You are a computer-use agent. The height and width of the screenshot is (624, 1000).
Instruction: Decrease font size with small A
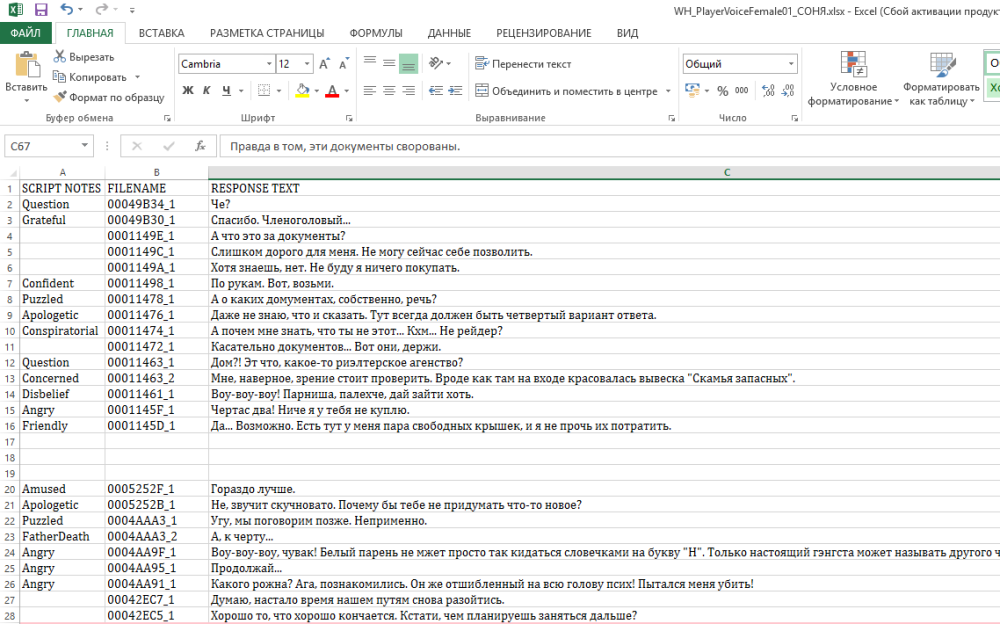pos(343,64)
